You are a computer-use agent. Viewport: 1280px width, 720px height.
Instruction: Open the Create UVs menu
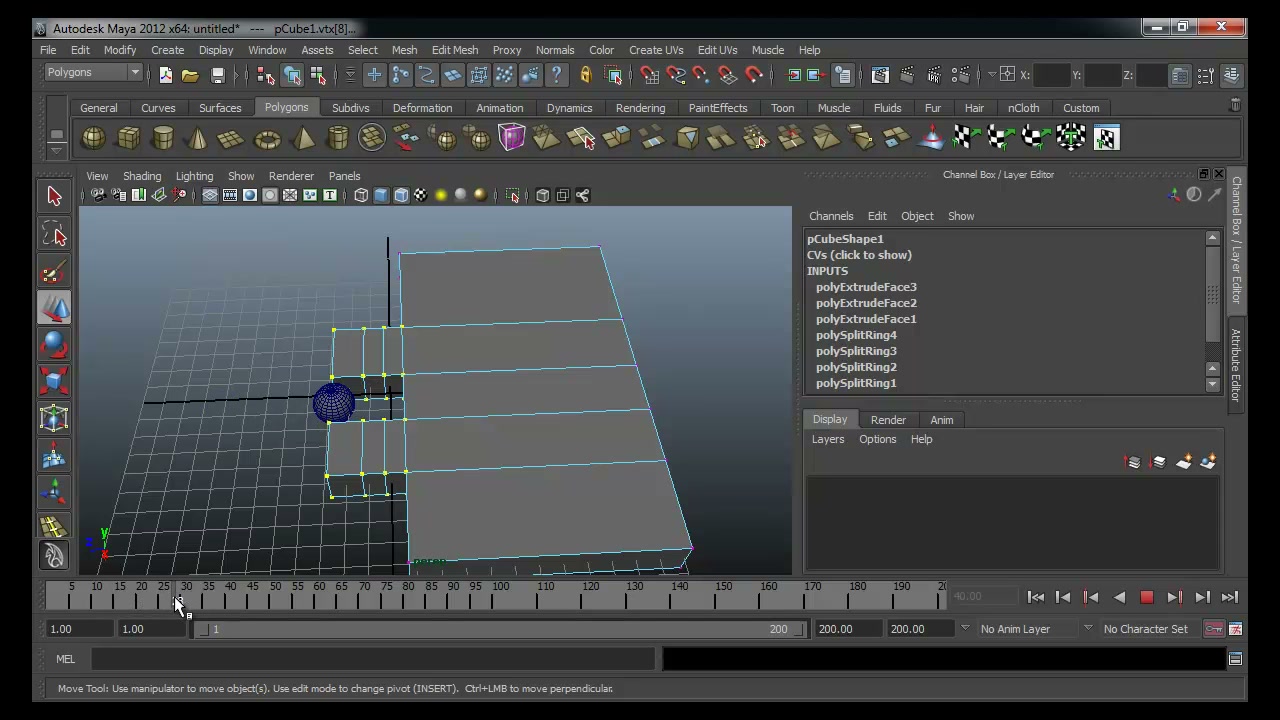click(656, 50)
